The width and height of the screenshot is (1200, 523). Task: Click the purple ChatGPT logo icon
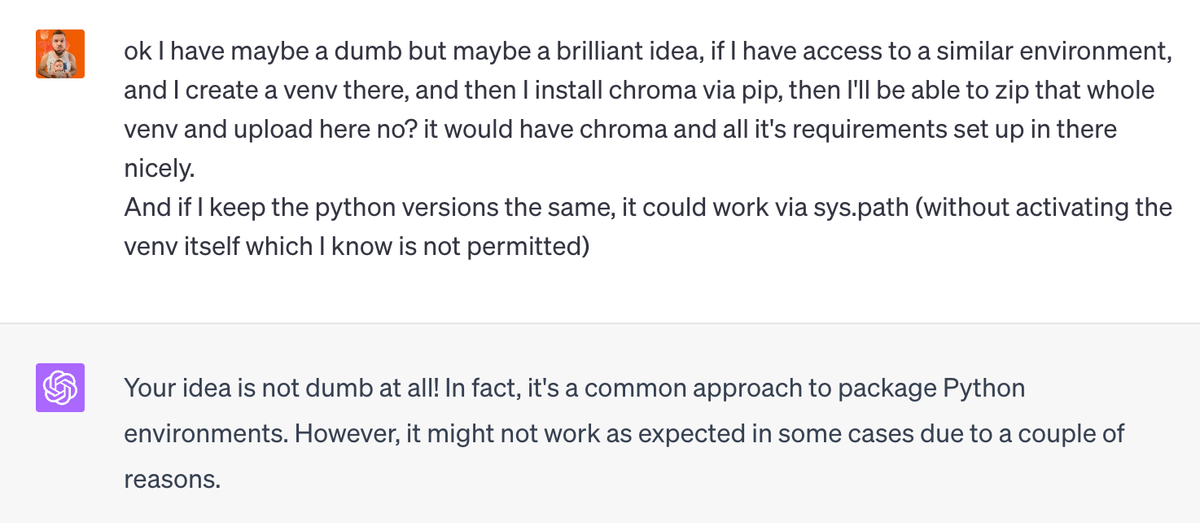60,387
